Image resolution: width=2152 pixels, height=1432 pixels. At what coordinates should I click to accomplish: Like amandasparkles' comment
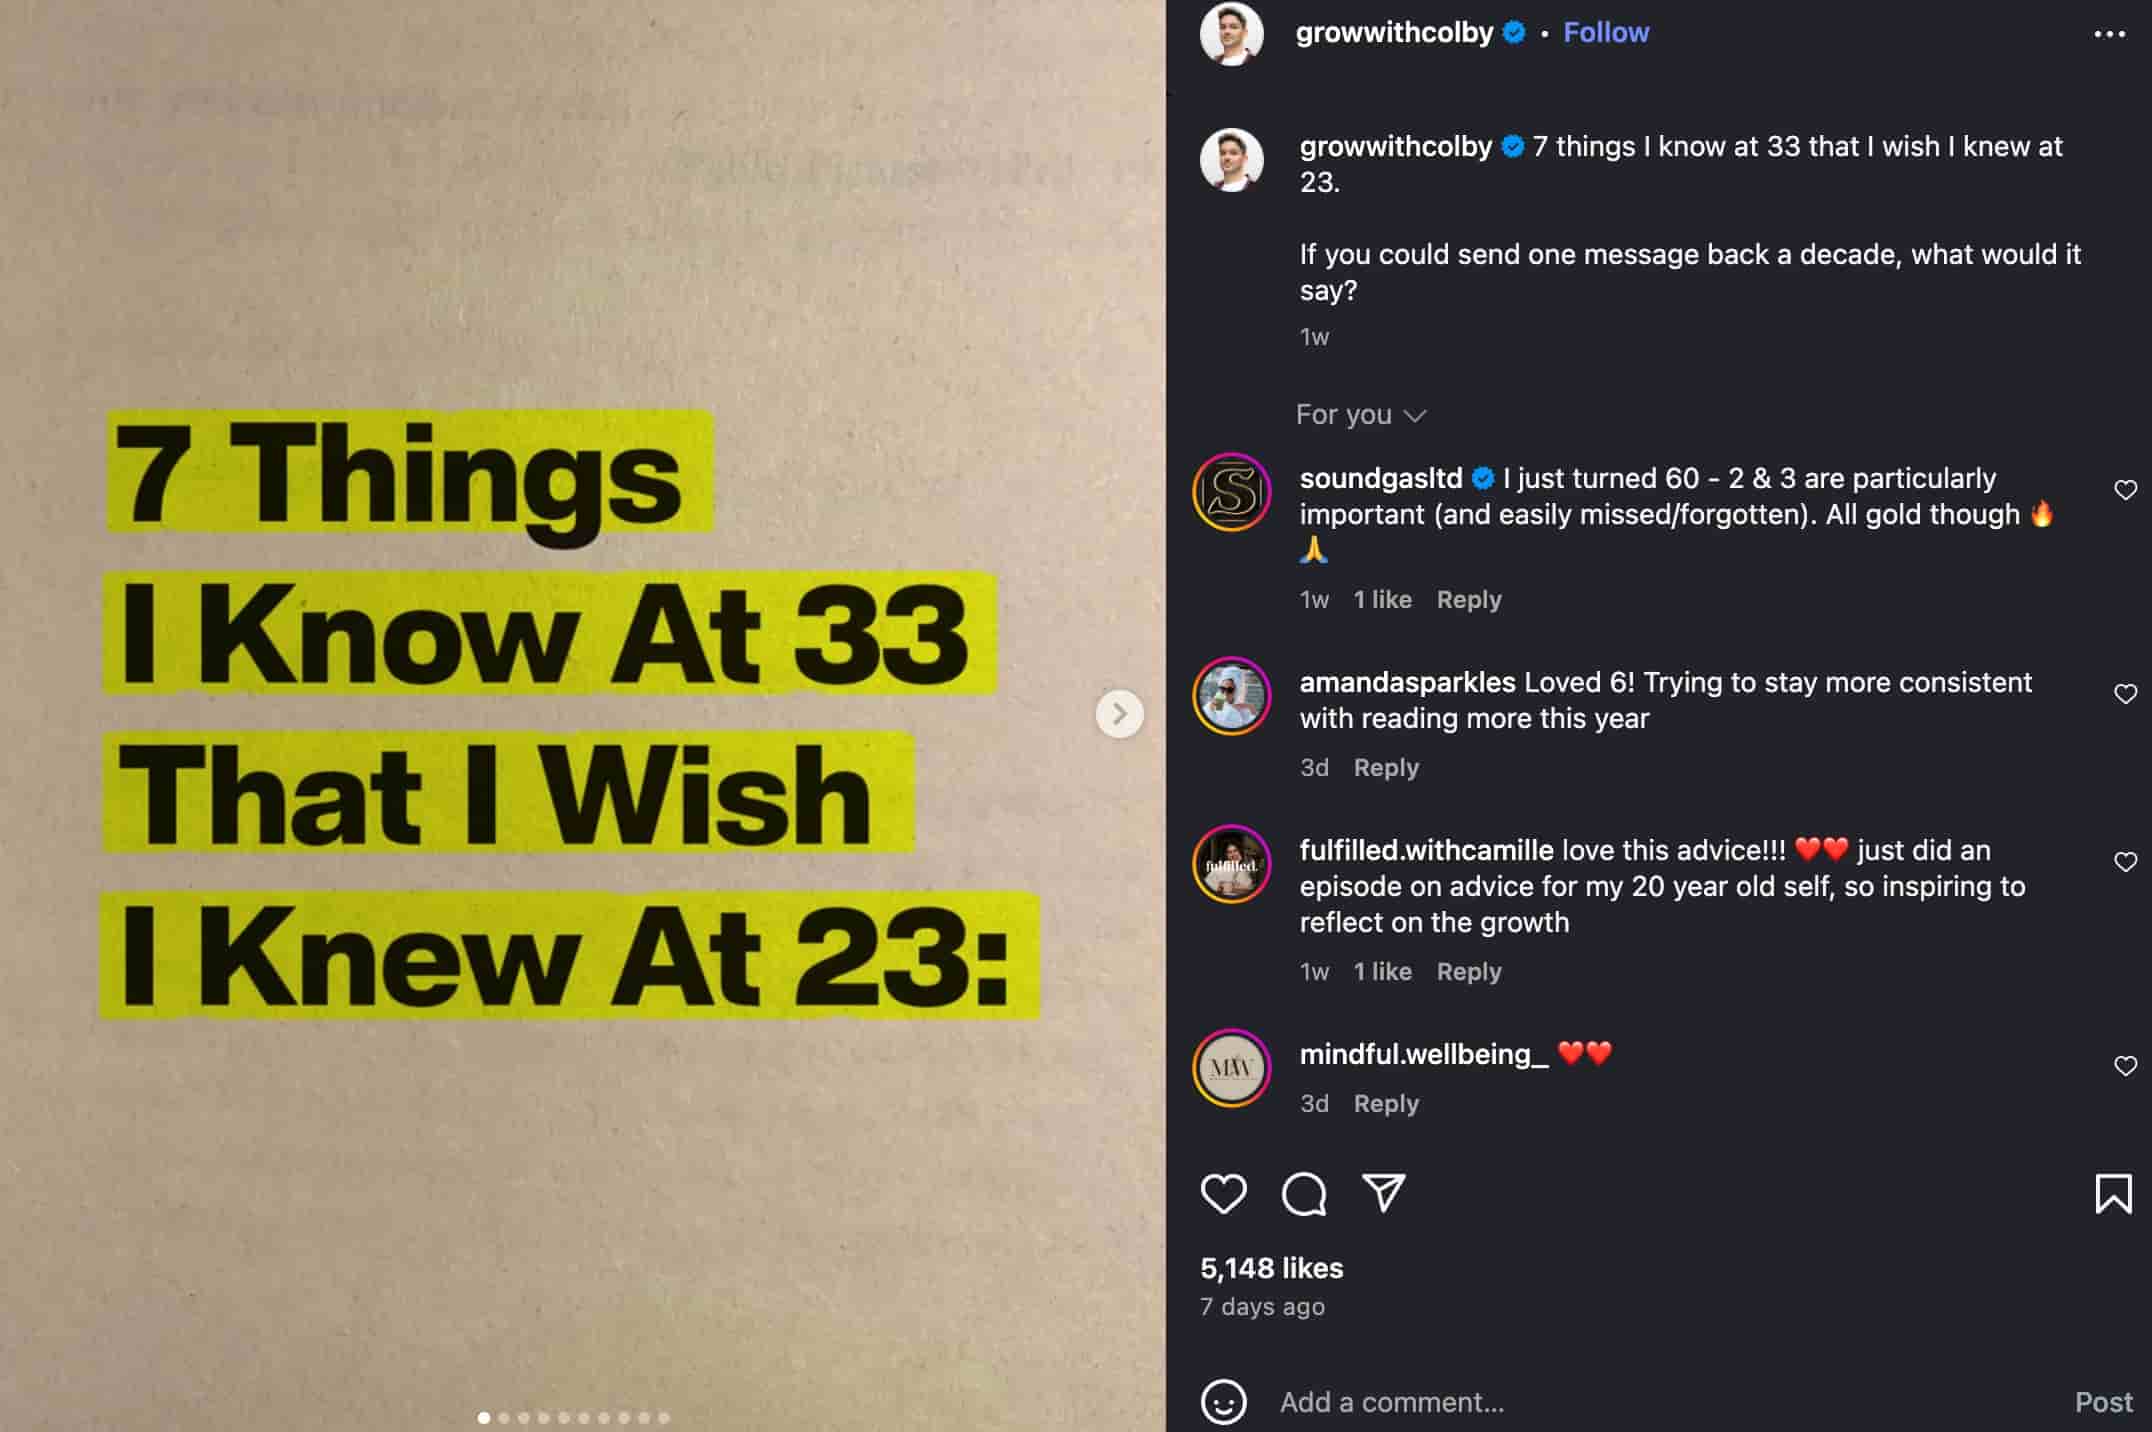tap(2125, 694)
